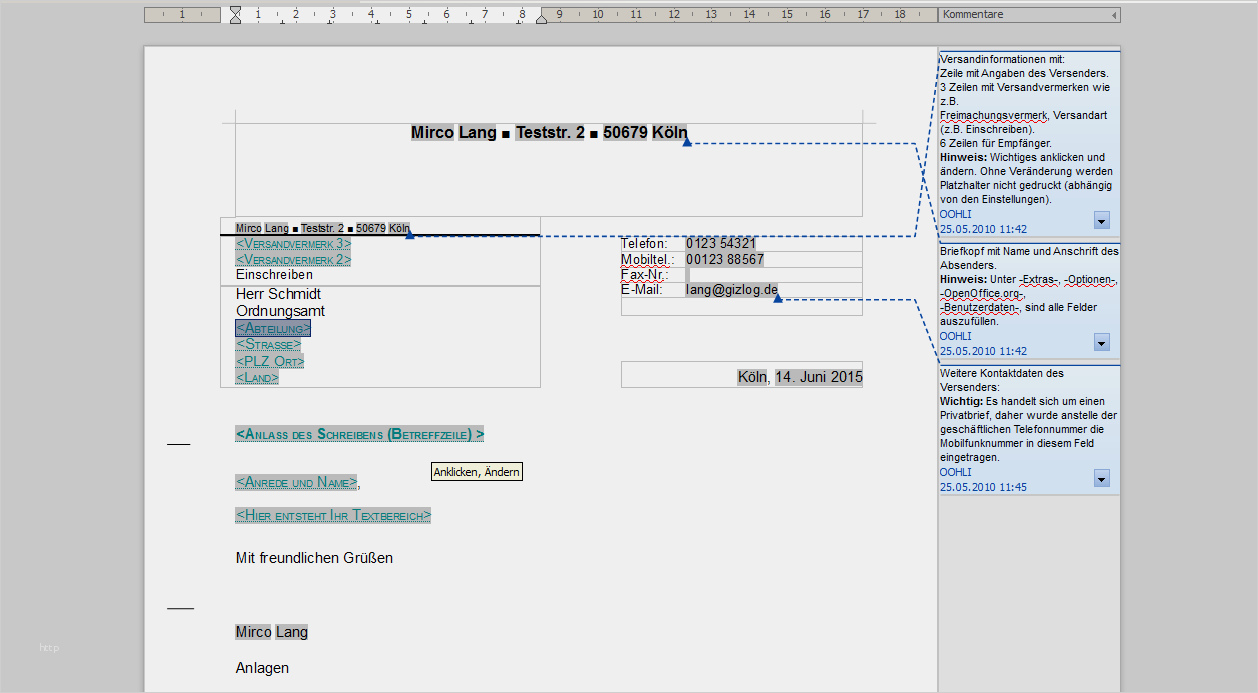The height and width of the screenshot is (693, 1258).
Task: Click the <Versandvermerk 3> placeholder
Action: pos(293,243)
